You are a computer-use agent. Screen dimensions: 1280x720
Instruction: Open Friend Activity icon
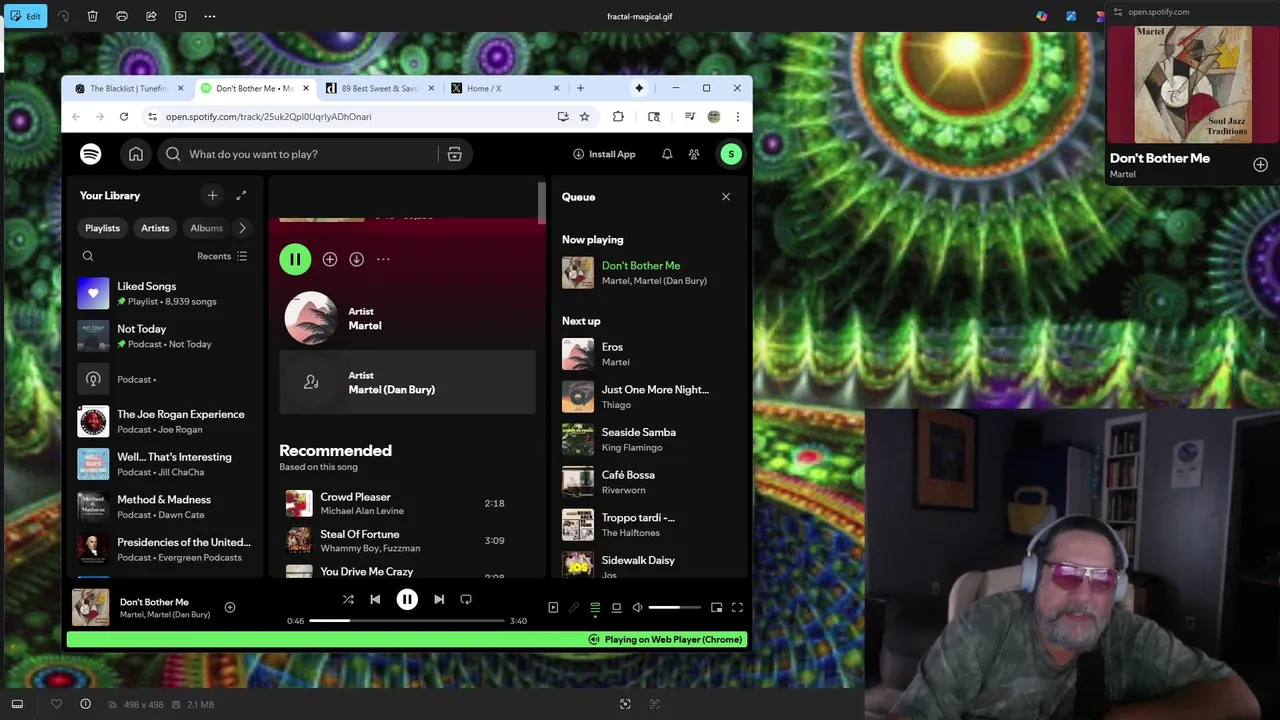click(x=694, y=154)
